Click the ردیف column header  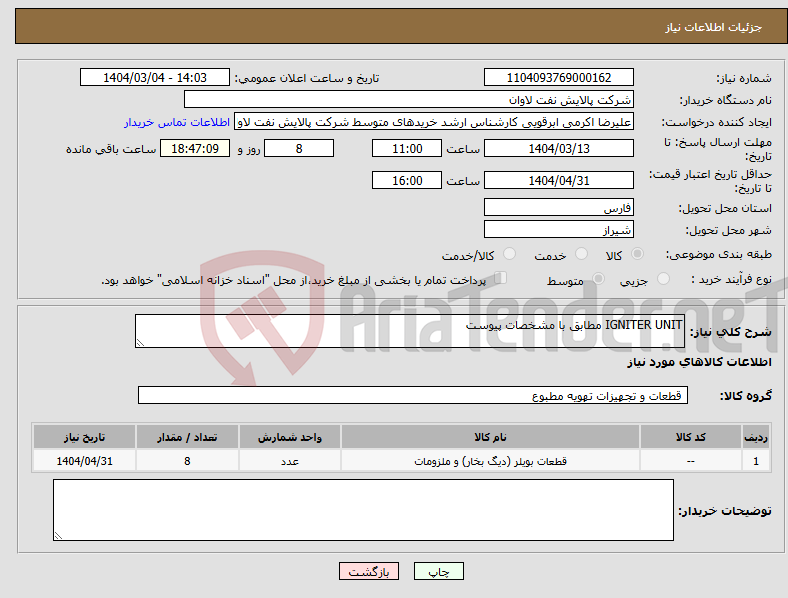click(x=756, y=437)
